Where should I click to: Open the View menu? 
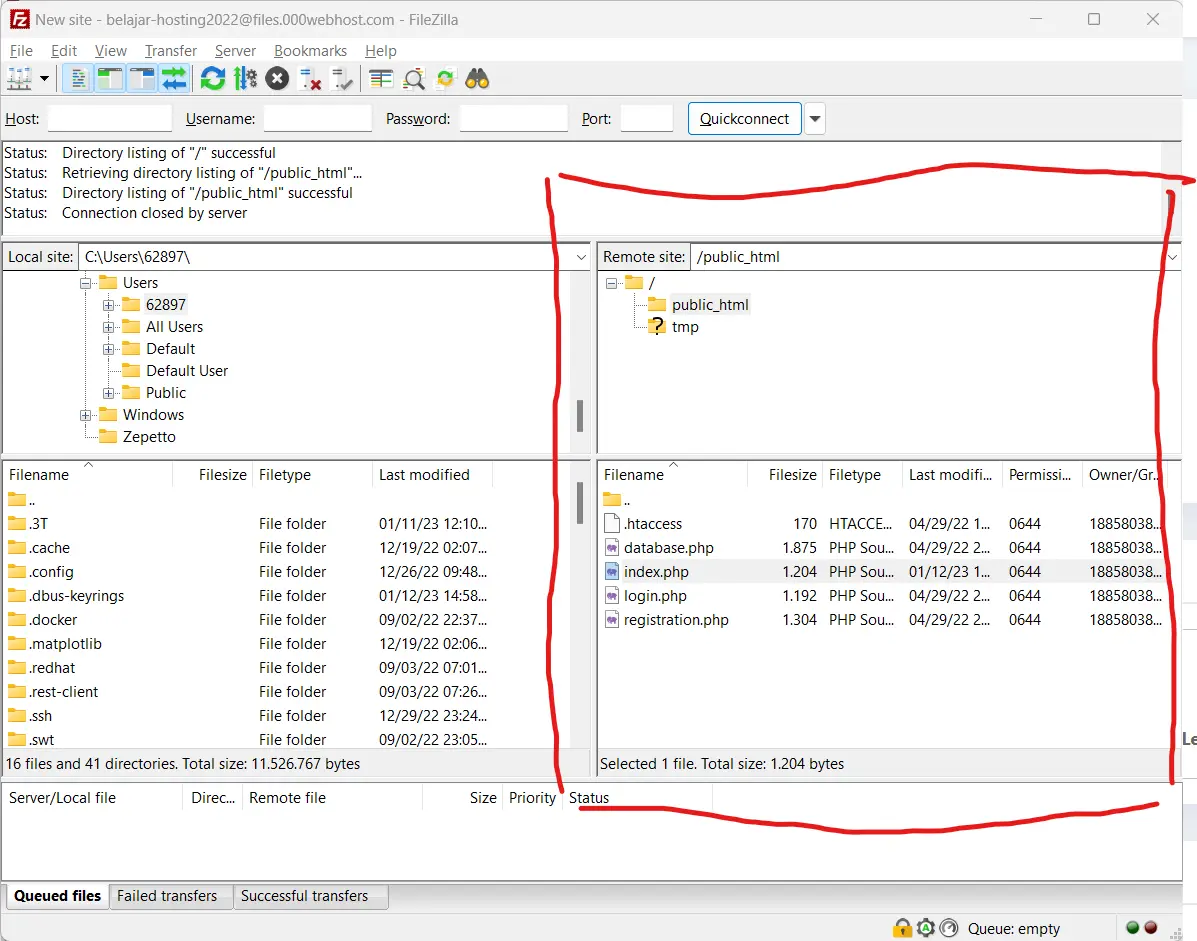111,50
